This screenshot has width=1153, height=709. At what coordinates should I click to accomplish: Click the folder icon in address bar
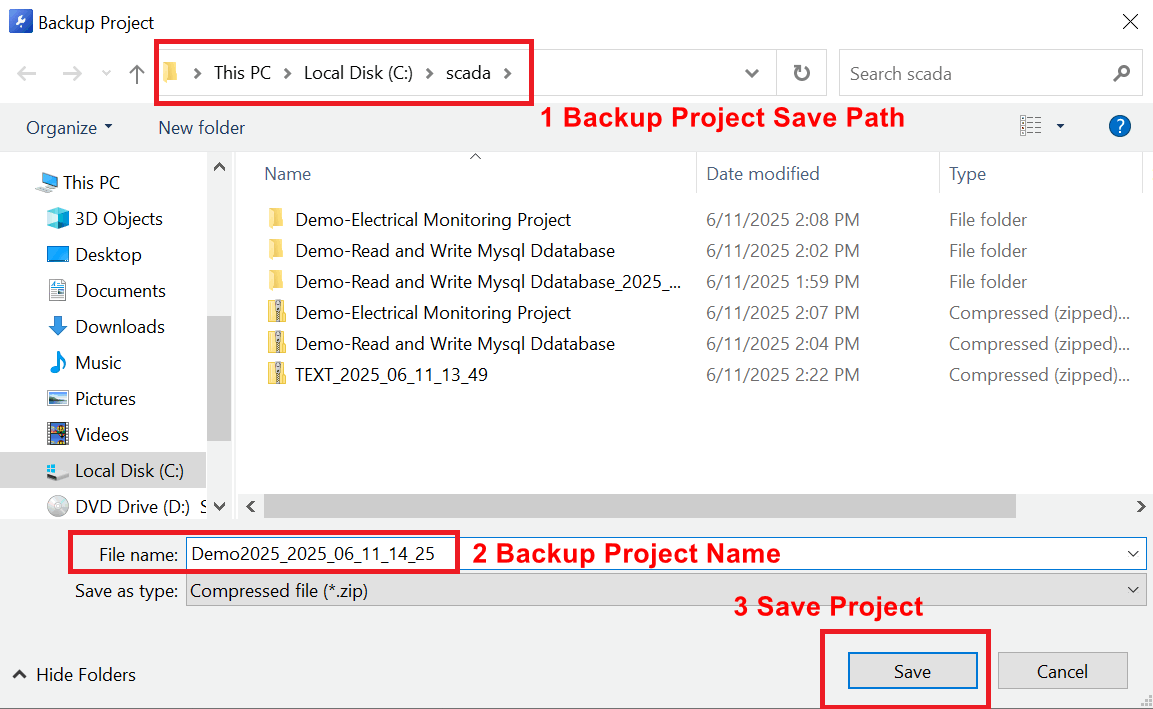click(171, 72)
